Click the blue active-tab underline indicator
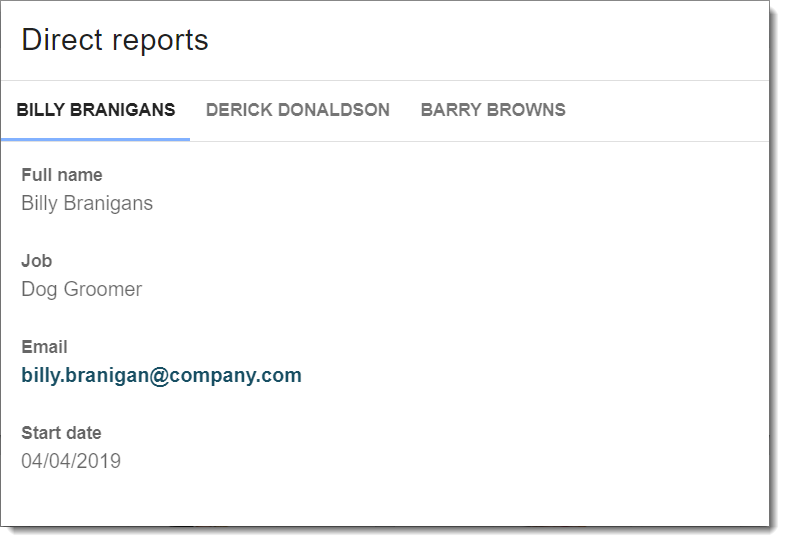785x542 pixels. coord(96,139)
